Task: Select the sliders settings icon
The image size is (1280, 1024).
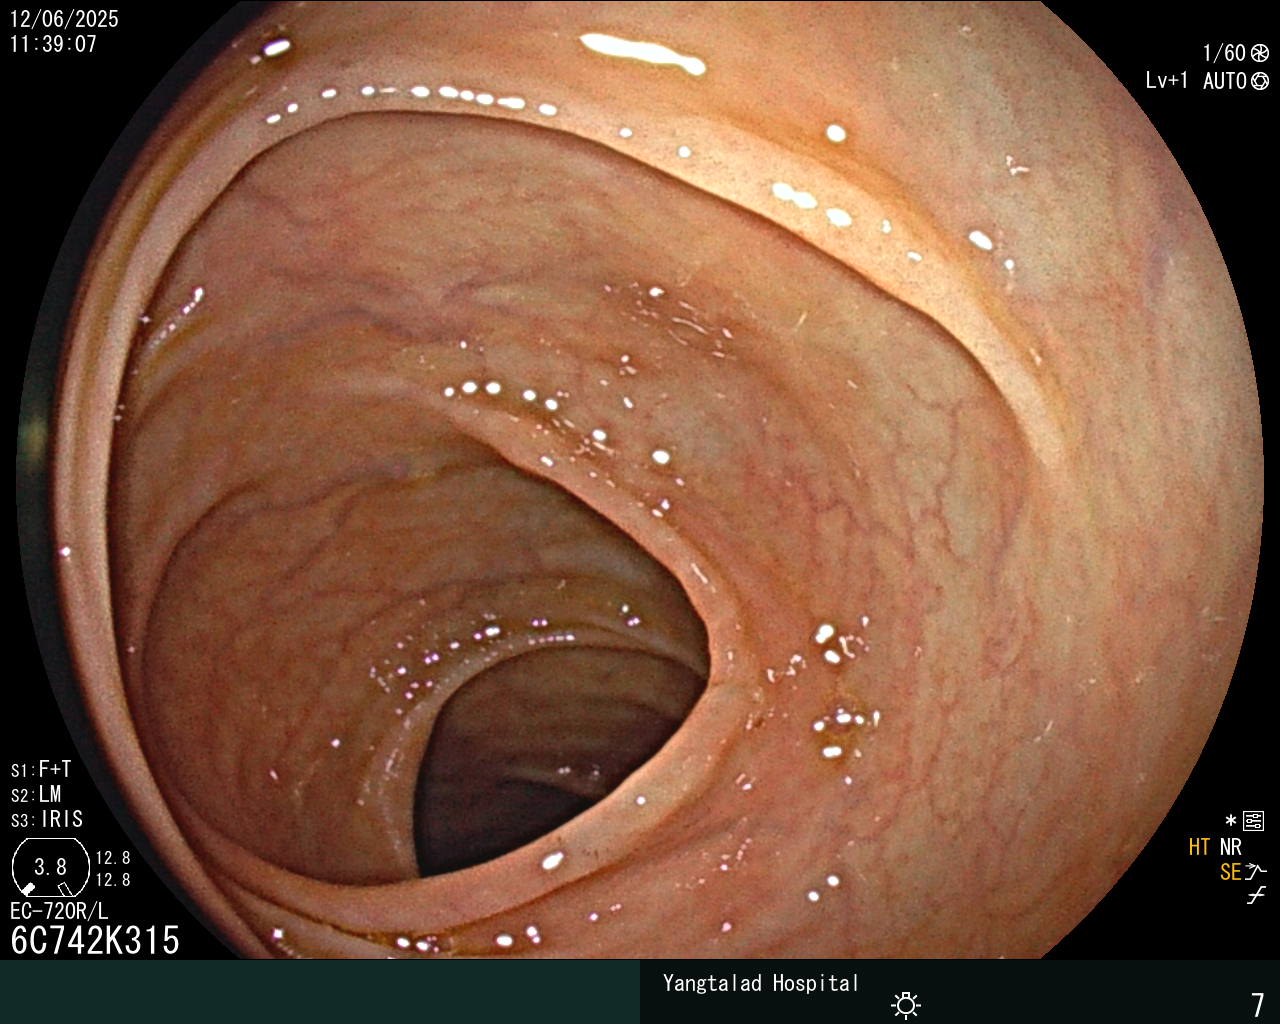Action: tap(1253, 822)
